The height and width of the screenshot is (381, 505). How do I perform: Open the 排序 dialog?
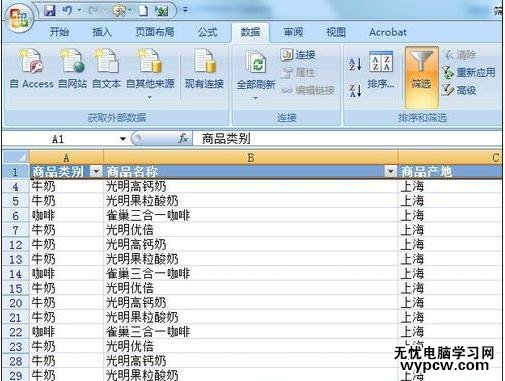[x=381, y=70]
